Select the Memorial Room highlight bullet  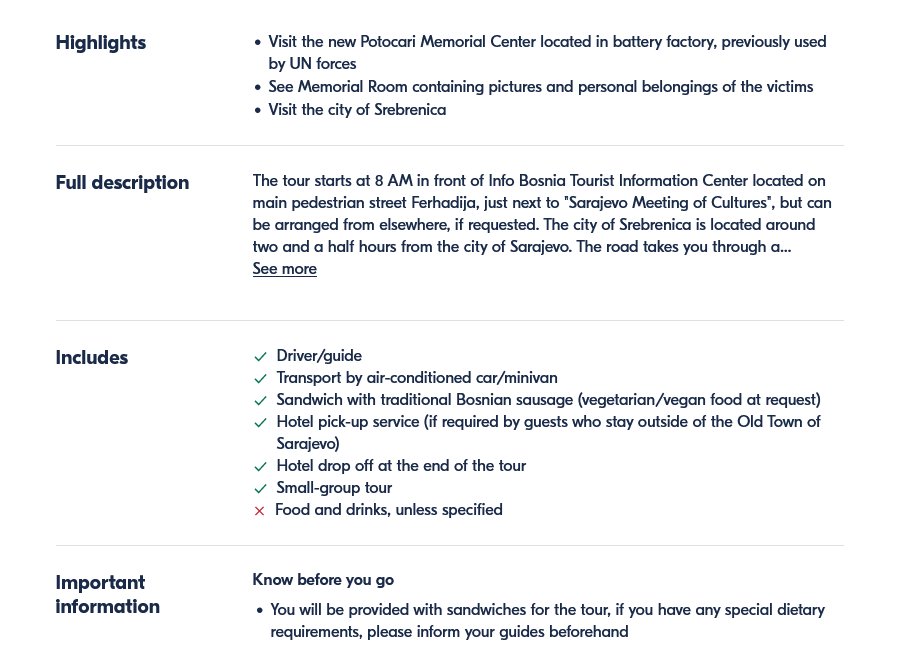540,87
